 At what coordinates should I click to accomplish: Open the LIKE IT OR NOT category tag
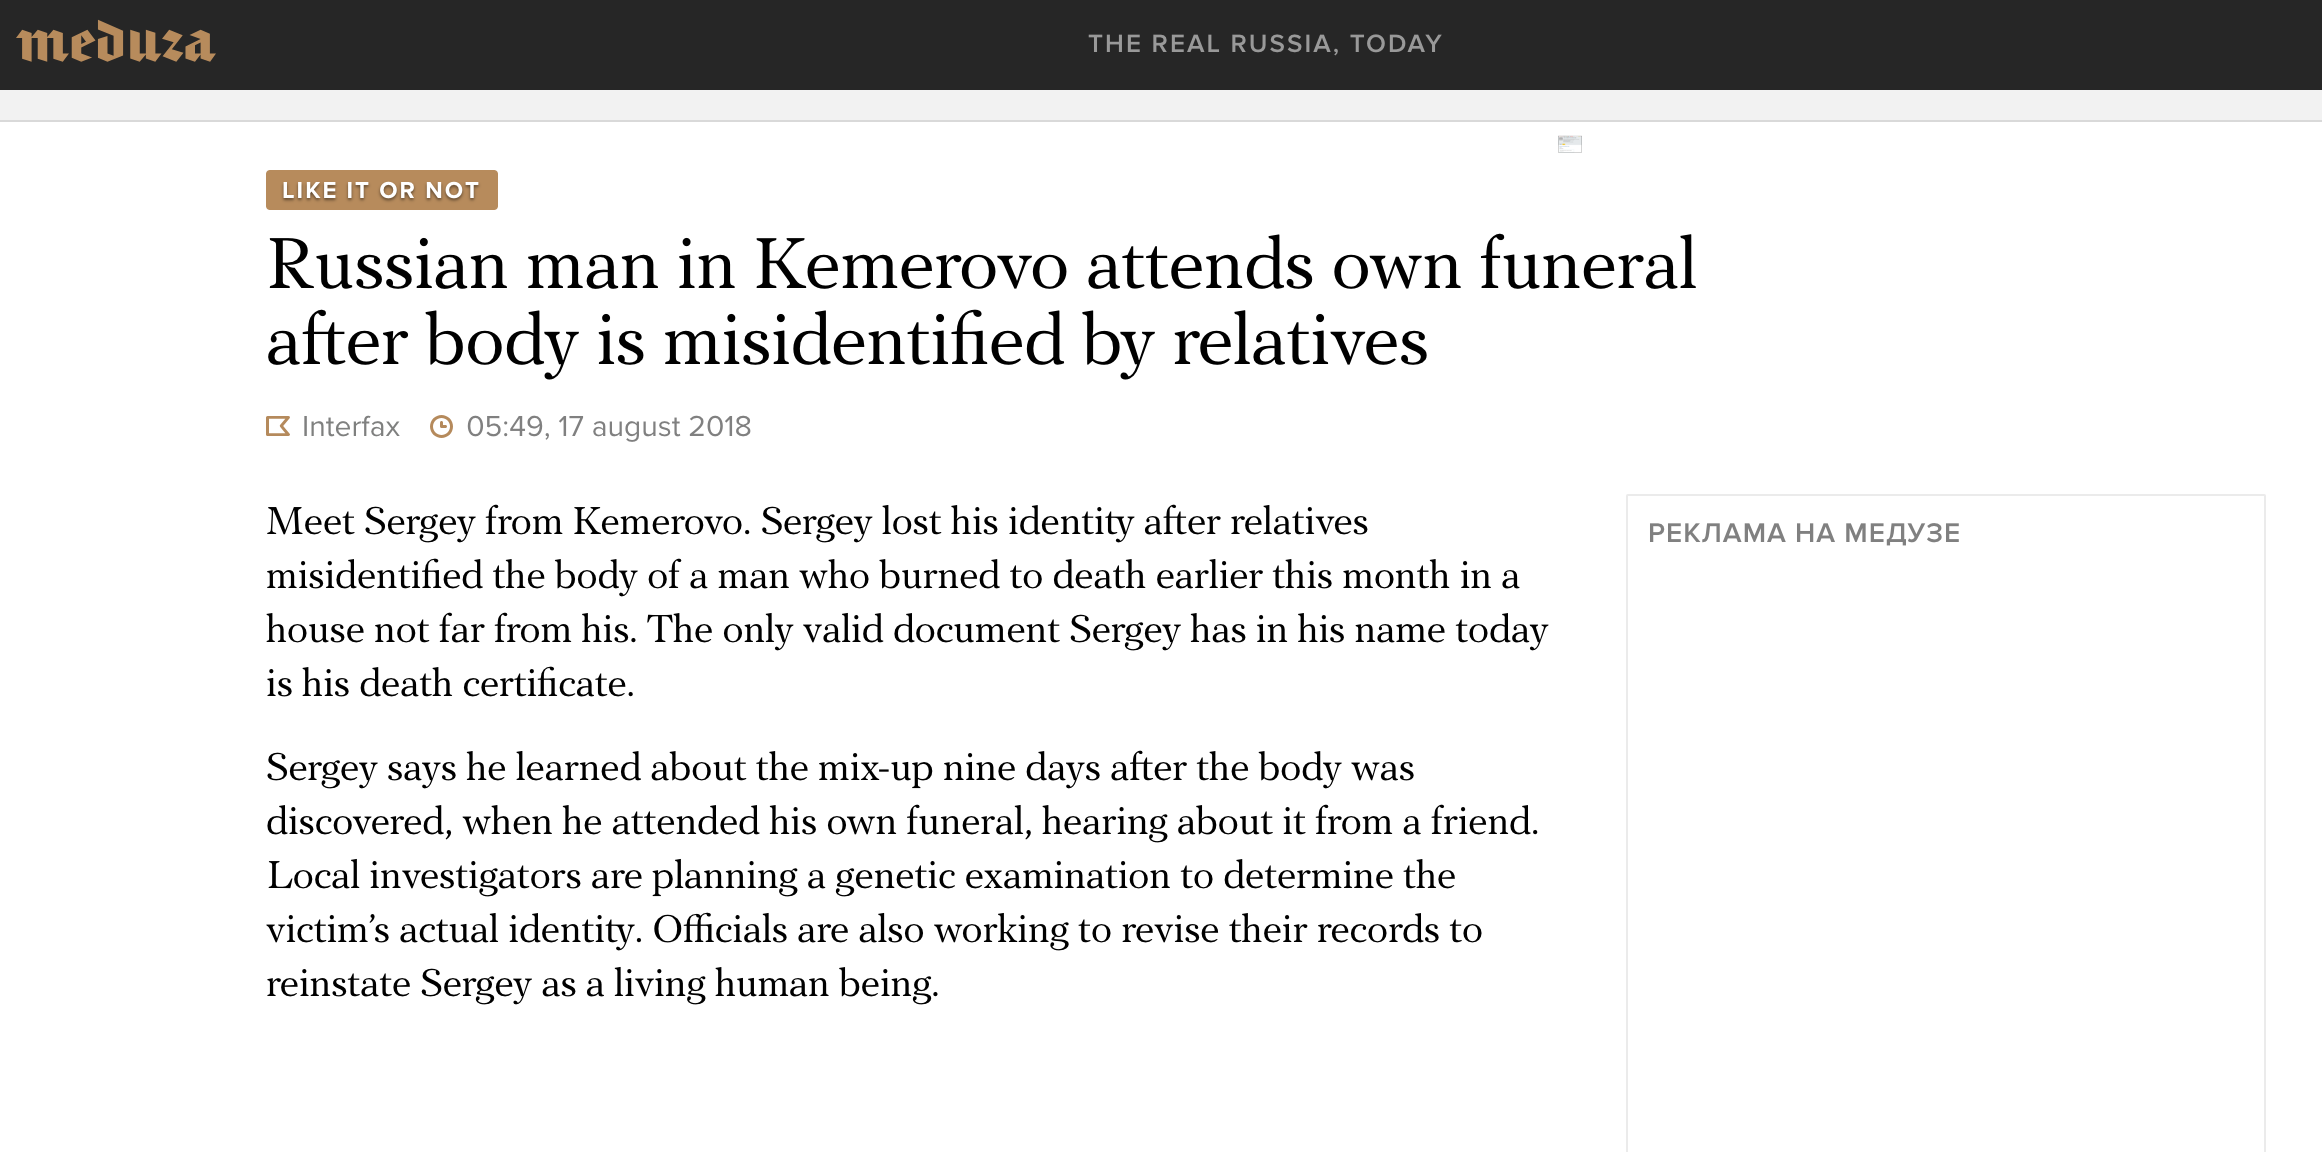coord(381,190)
